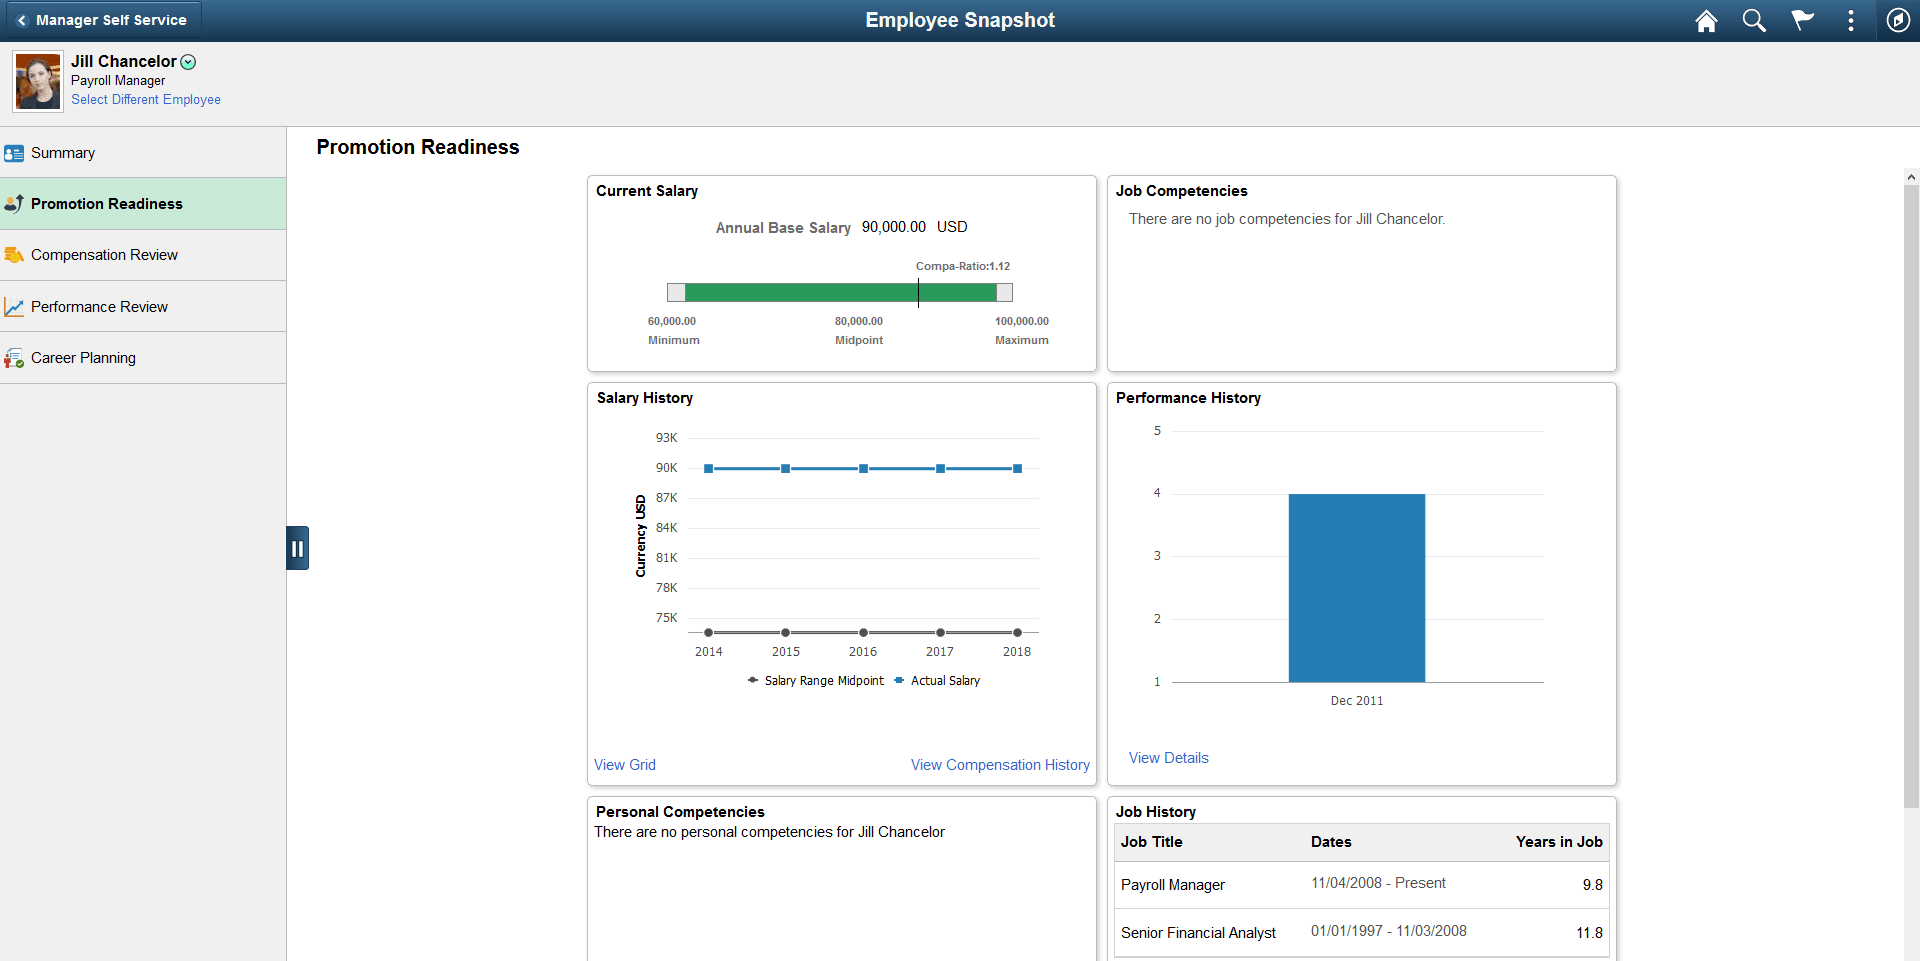Viewport: 1920px width, 961px height.
Task: Go back to Manager Self Service
Action: 101,20
